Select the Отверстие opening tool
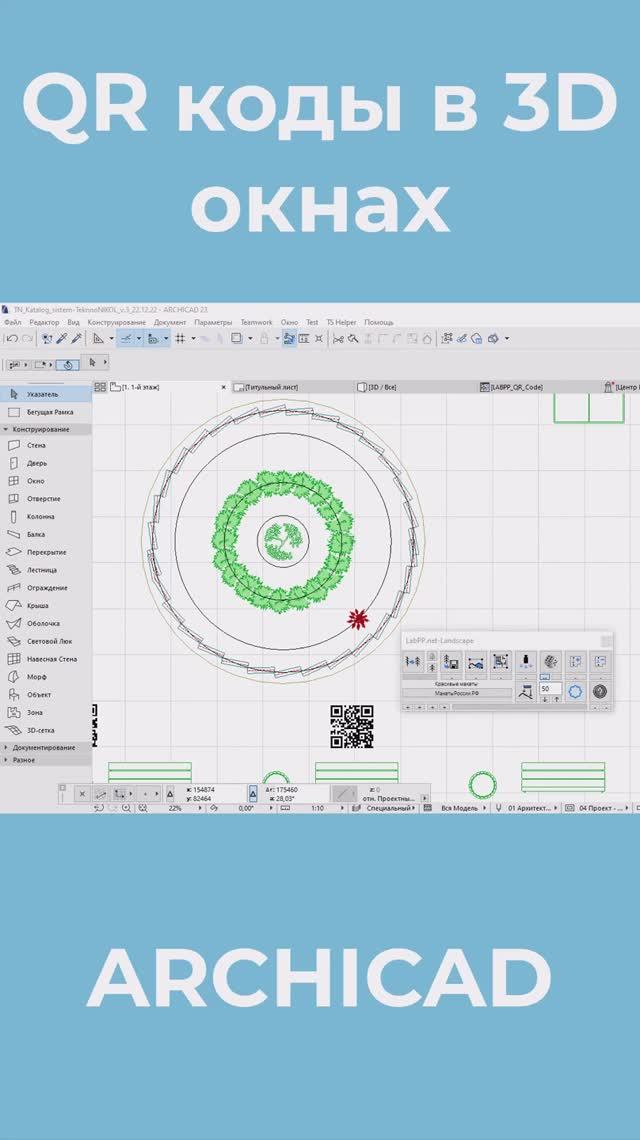The image size is (640, 1140). pos(45,499)
